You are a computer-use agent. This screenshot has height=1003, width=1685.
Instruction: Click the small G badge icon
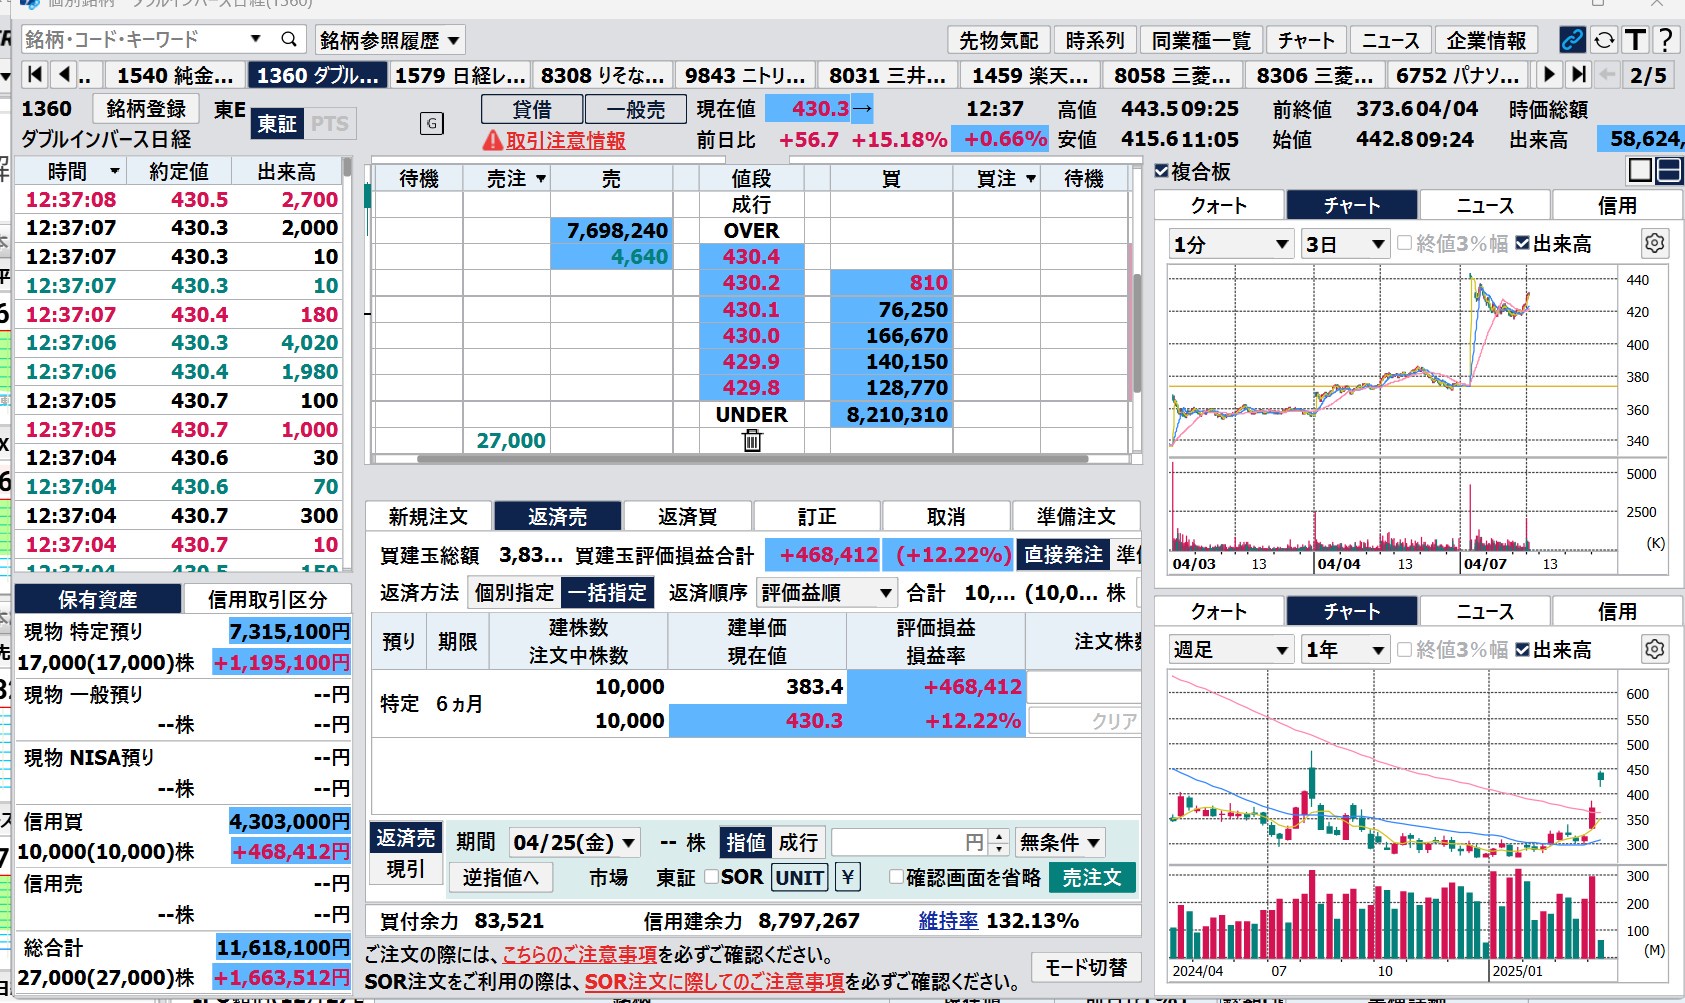pos(431,123)
